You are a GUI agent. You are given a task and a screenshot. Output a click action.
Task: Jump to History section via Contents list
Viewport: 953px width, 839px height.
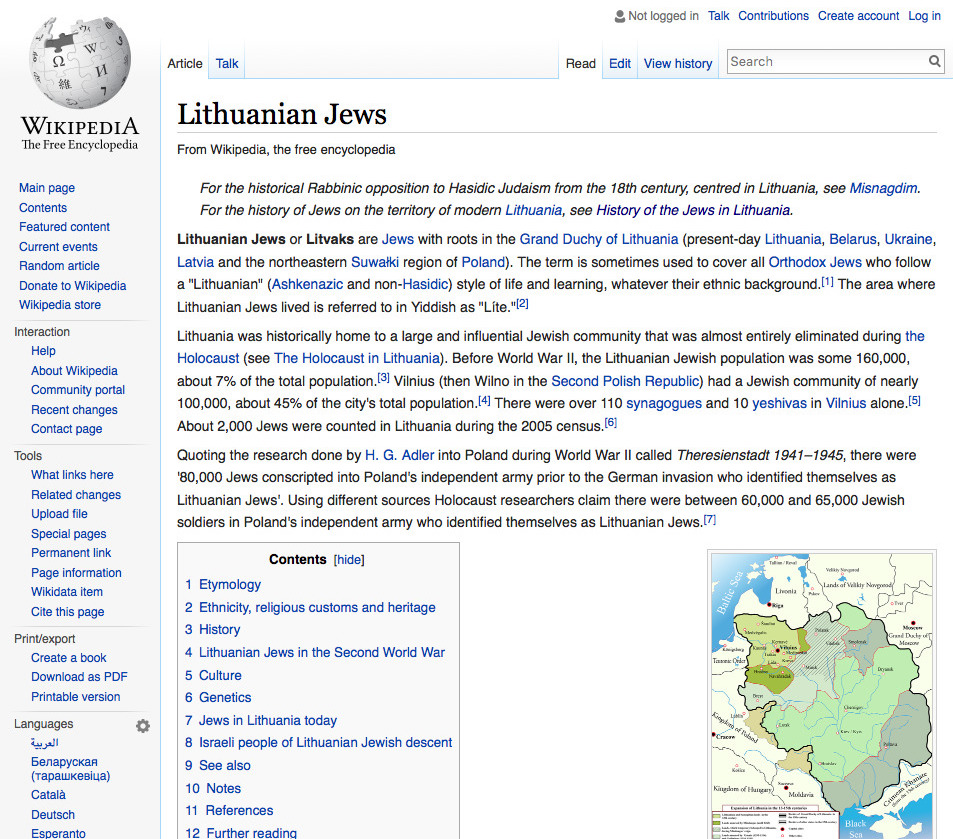[219, 630]
